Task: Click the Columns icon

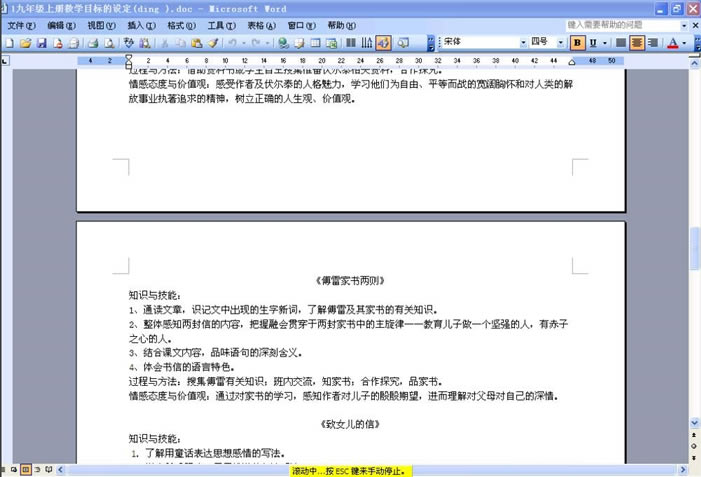Action: (x=351, y=43)
